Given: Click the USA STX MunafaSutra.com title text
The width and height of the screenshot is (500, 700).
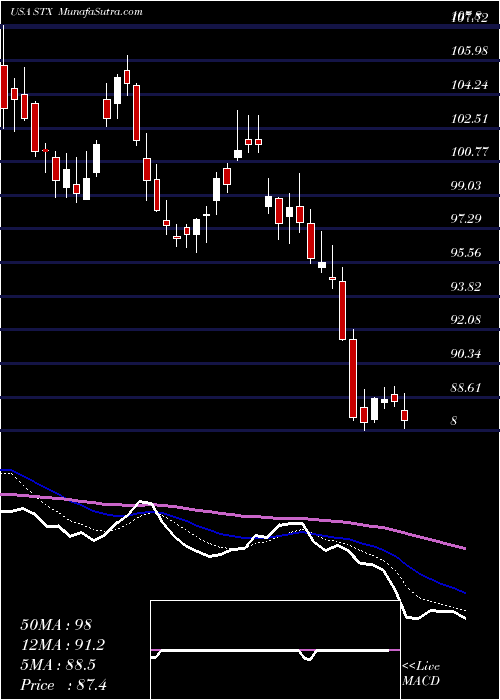Looking at the screenshot, I should point(77,12).
